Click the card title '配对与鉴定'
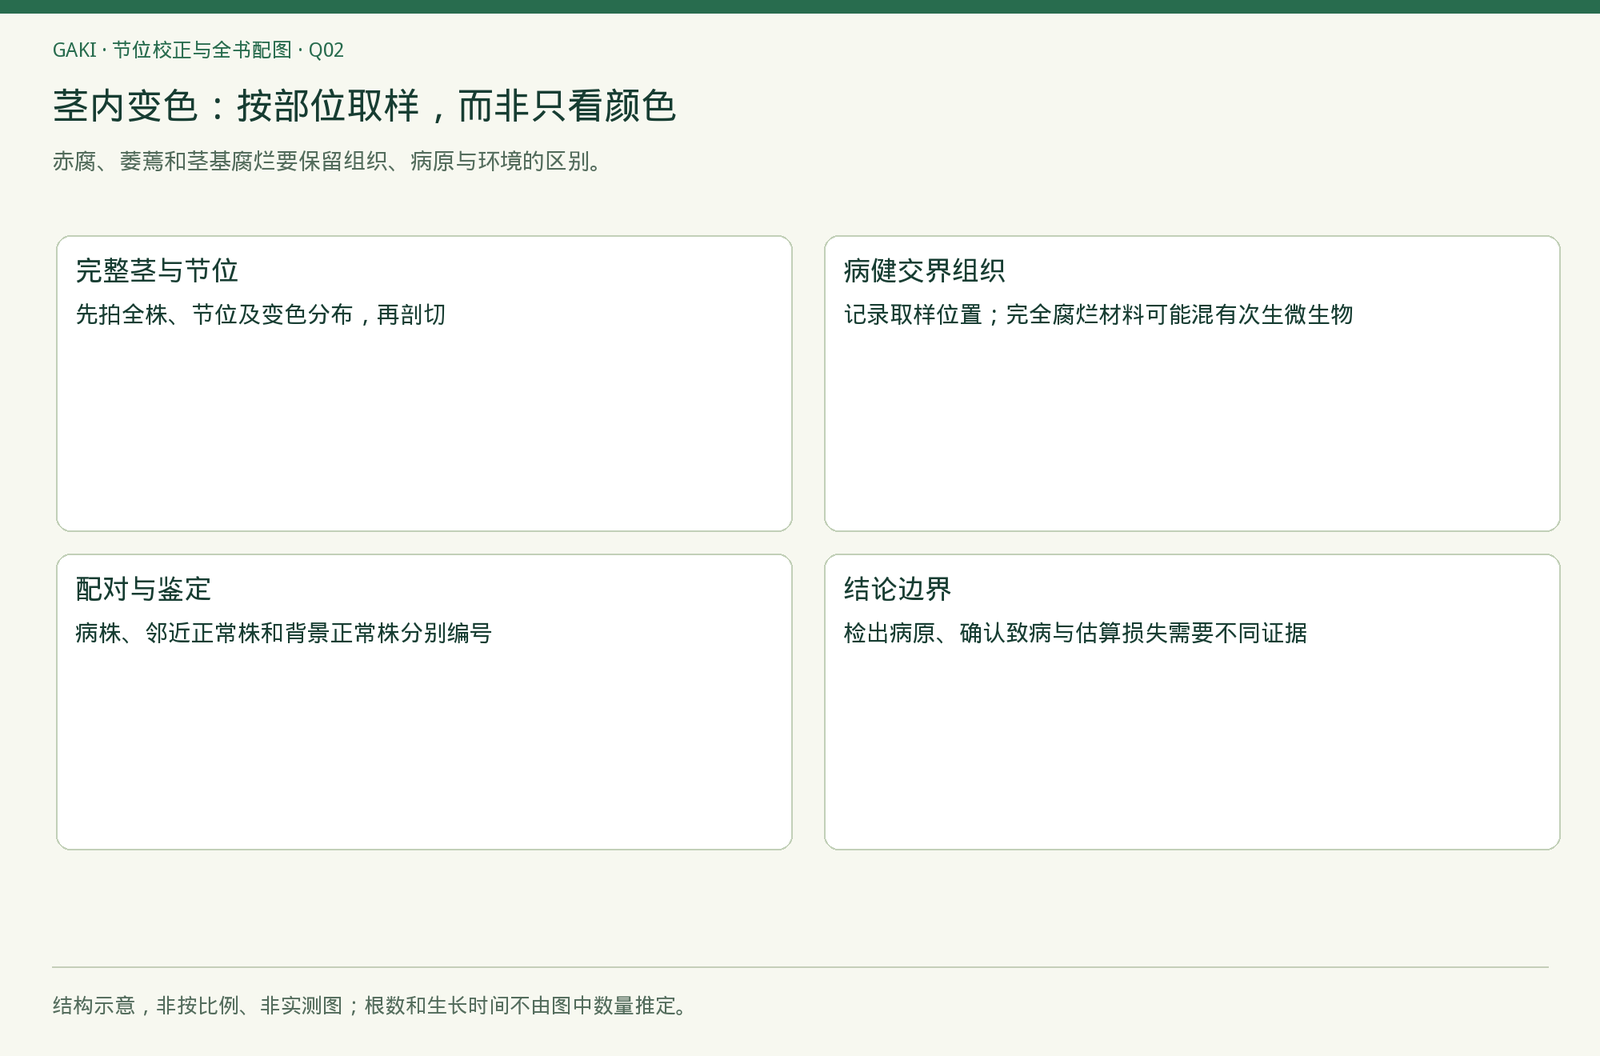The height and width of the screenshot is (1056, 1600). pyautogui.click(x=143, y=589)
